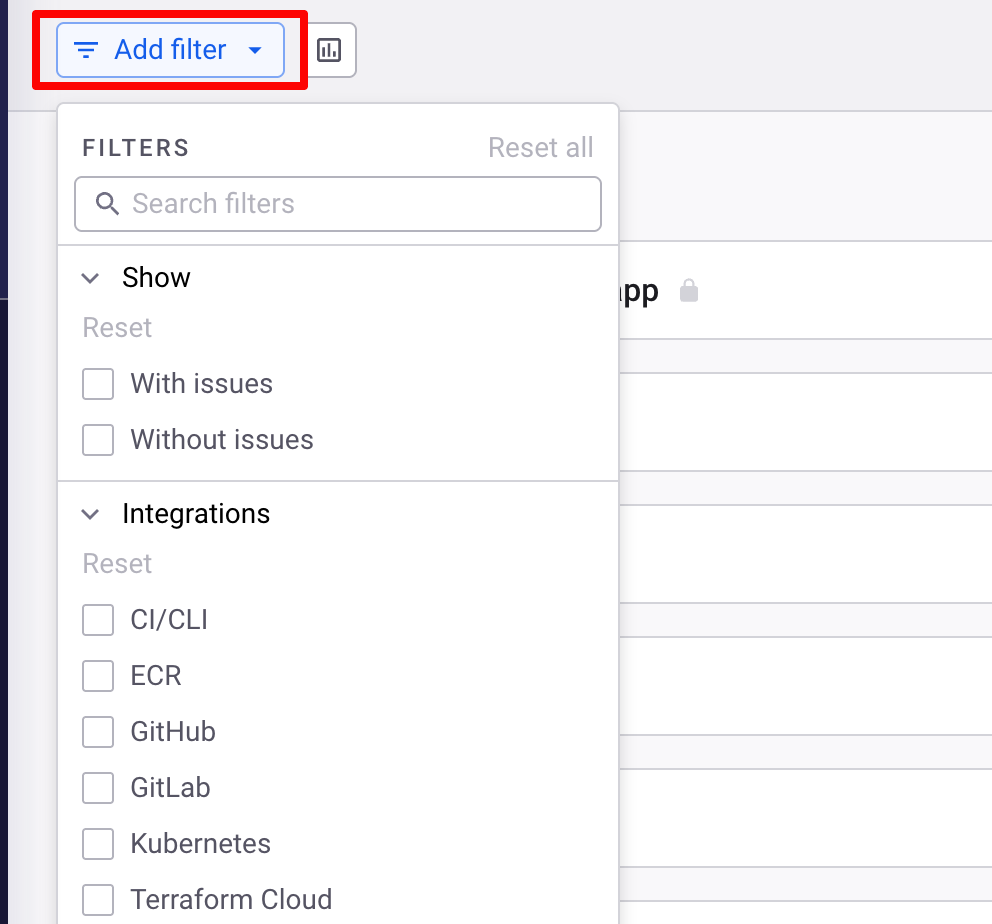Image resolution: width=992 pixels, height=924 pixels.
Task: Click the Add filter button label
Action: coord(170,49)
